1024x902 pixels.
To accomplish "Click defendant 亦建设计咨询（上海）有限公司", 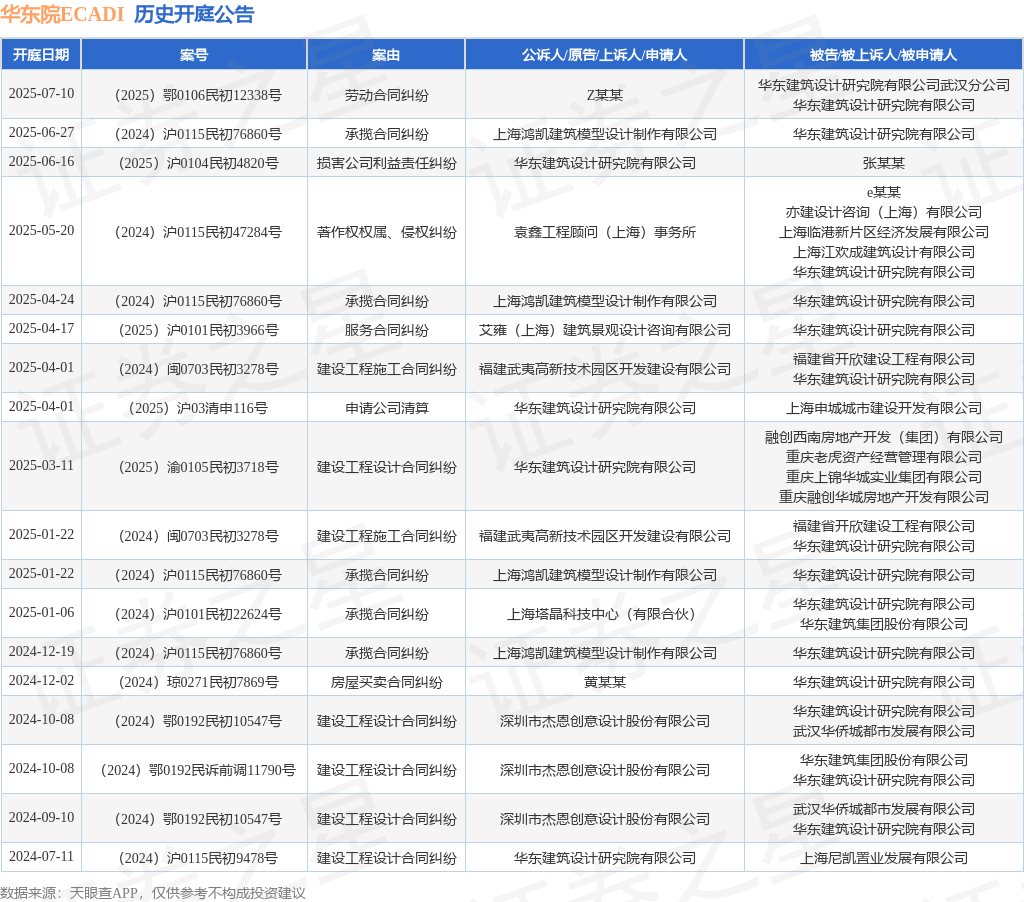I will 884,212.
